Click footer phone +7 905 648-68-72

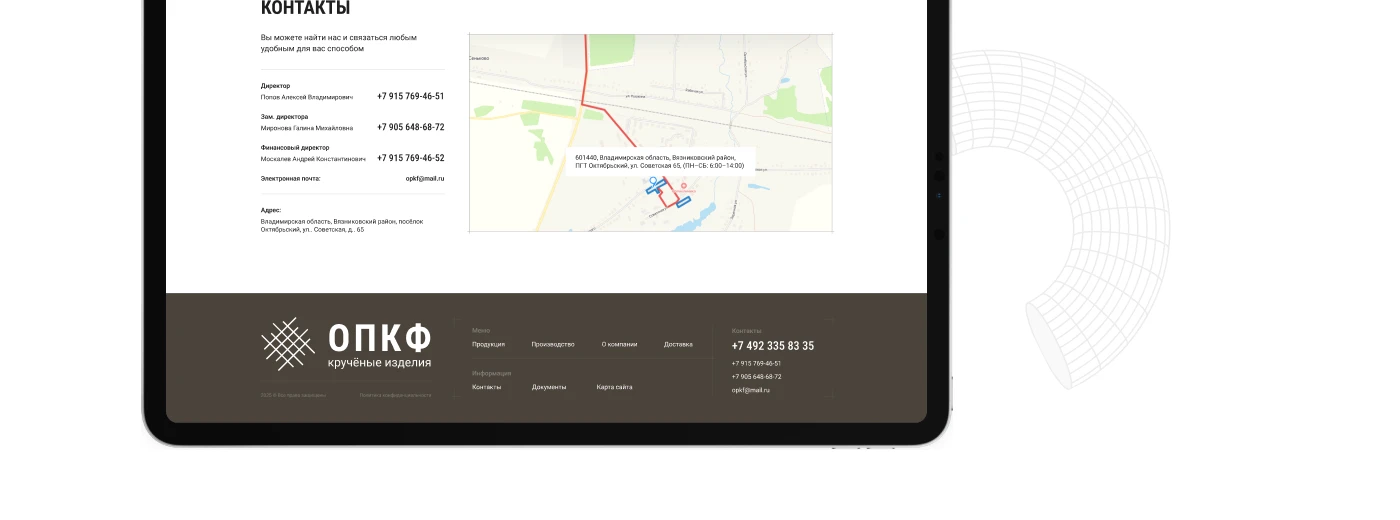[756, 377]
